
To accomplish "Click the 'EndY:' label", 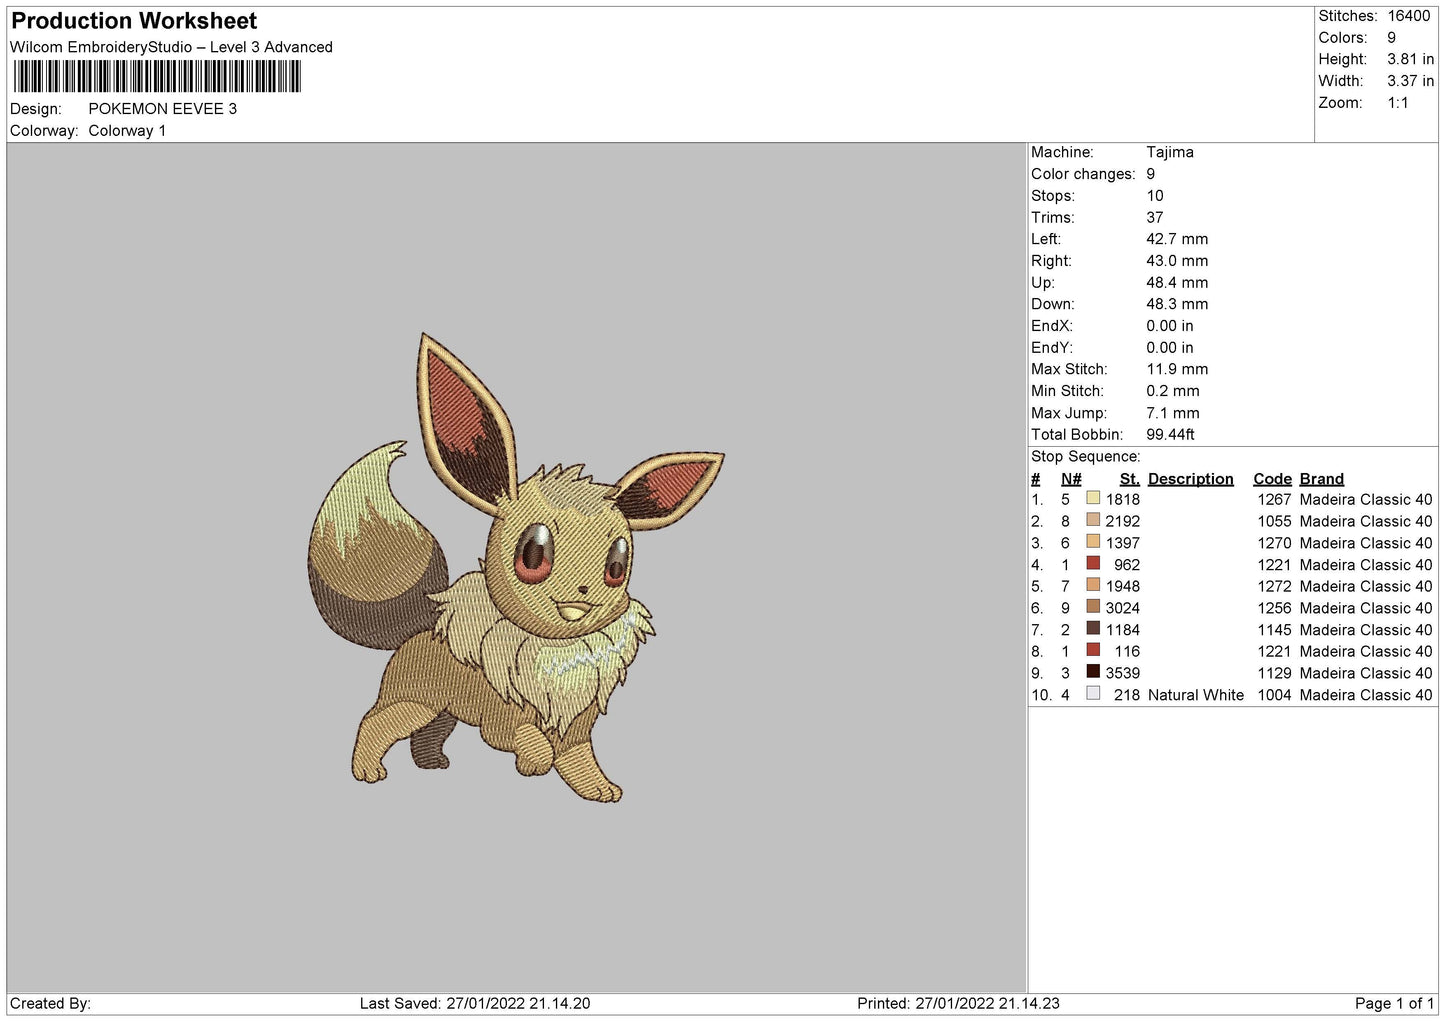I will (x=1052, y=348).
